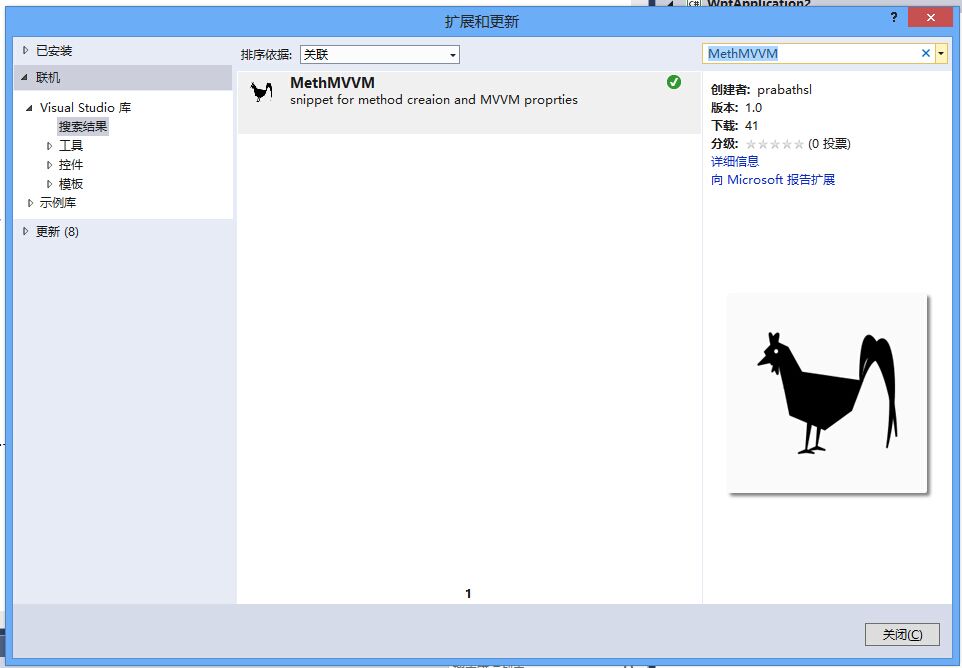Select the 工具 tree item
This screenshot has height=668, width=962.
[x=71, y=146]
